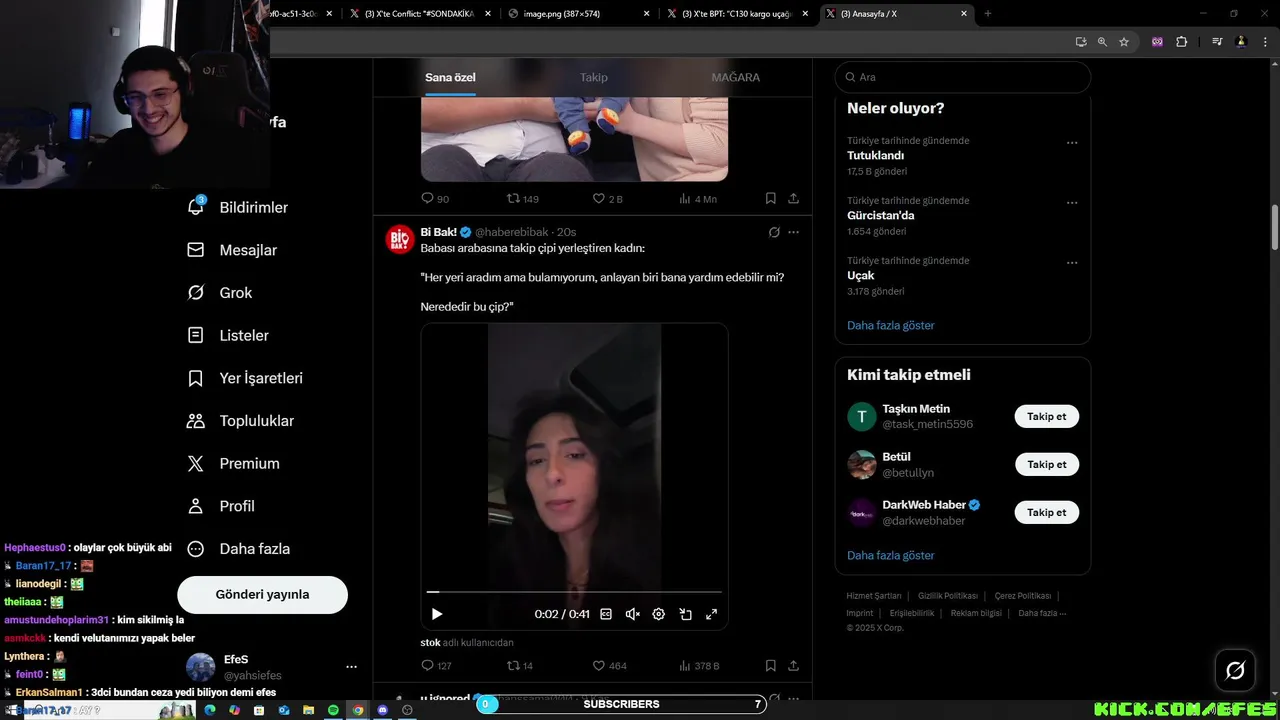Unmute the video sound
This screenshot has height=720, width=1280.
point(632,614)
